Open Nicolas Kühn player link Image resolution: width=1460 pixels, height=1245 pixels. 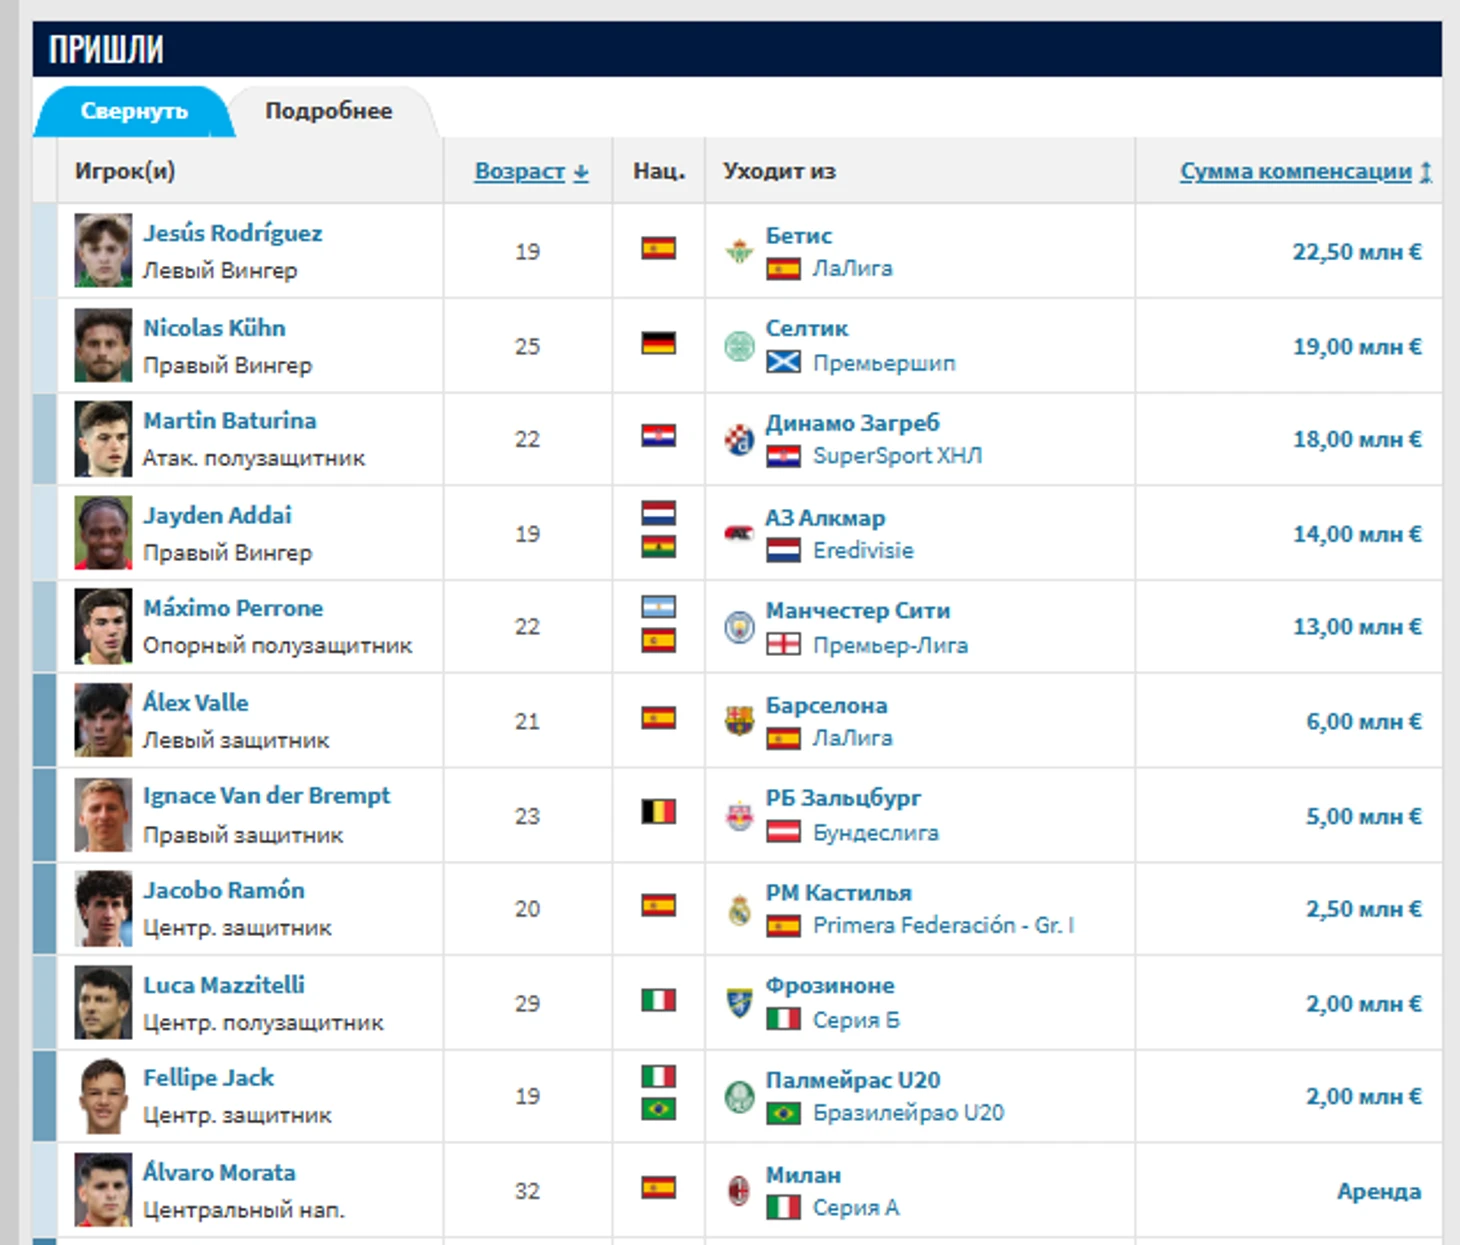214,328
